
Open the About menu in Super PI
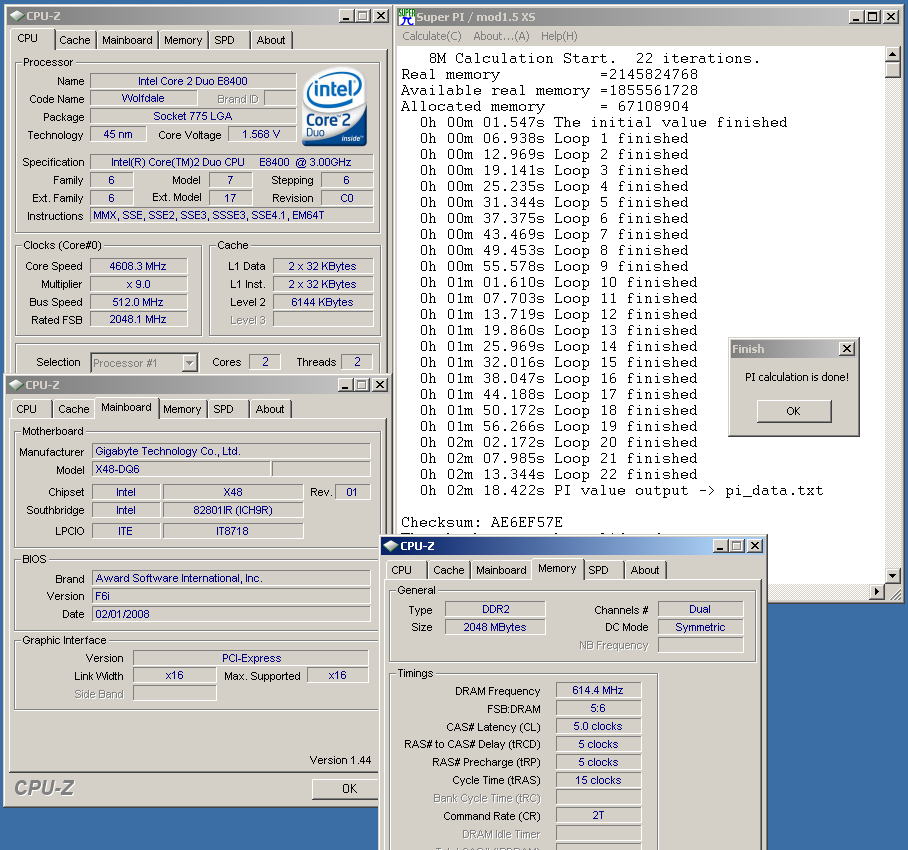[500, 36]
